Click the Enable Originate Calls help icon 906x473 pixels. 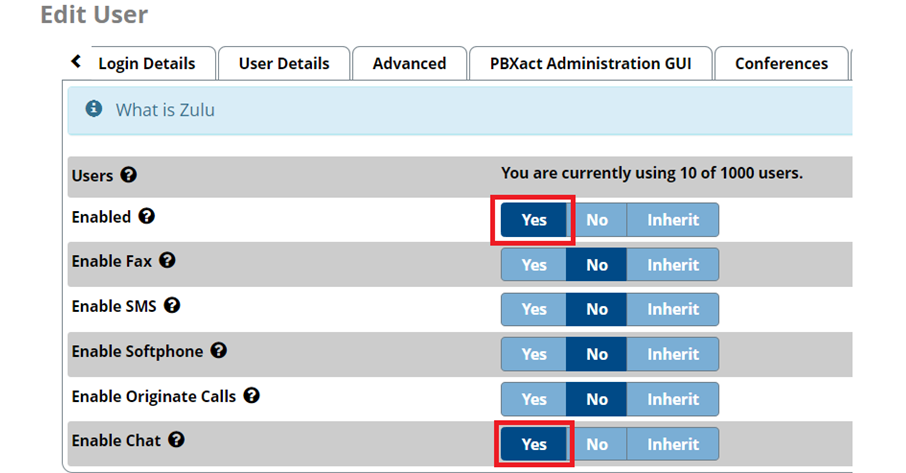point(251,396)
